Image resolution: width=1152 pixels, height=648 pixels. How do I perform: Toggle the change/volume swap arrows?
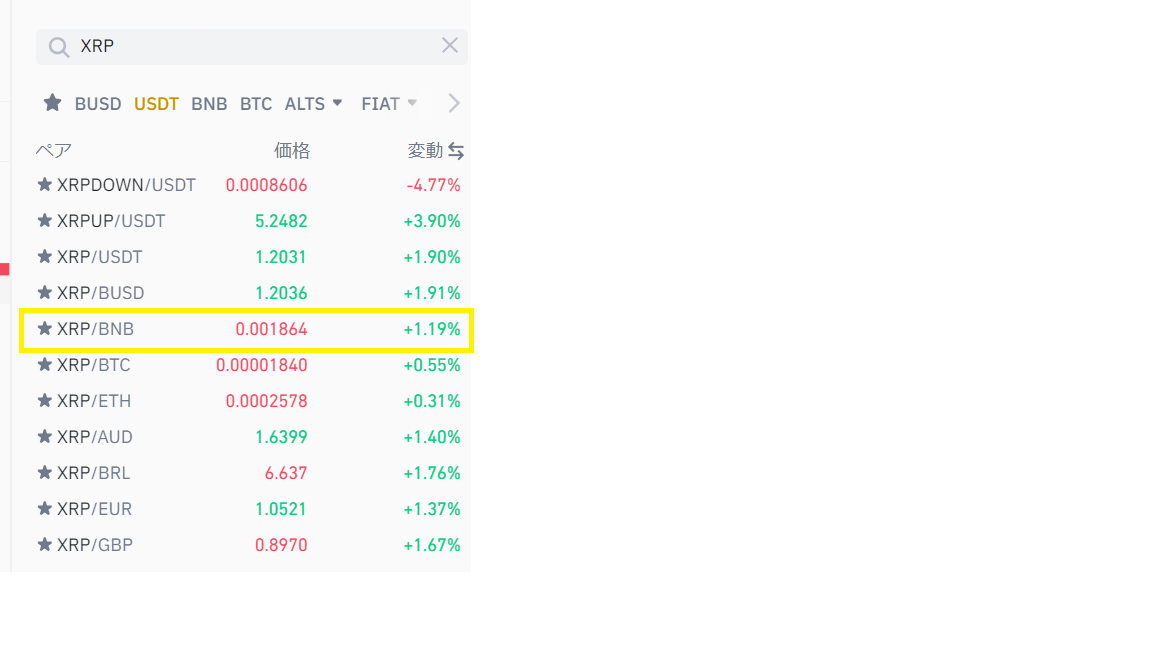(456, 151)
